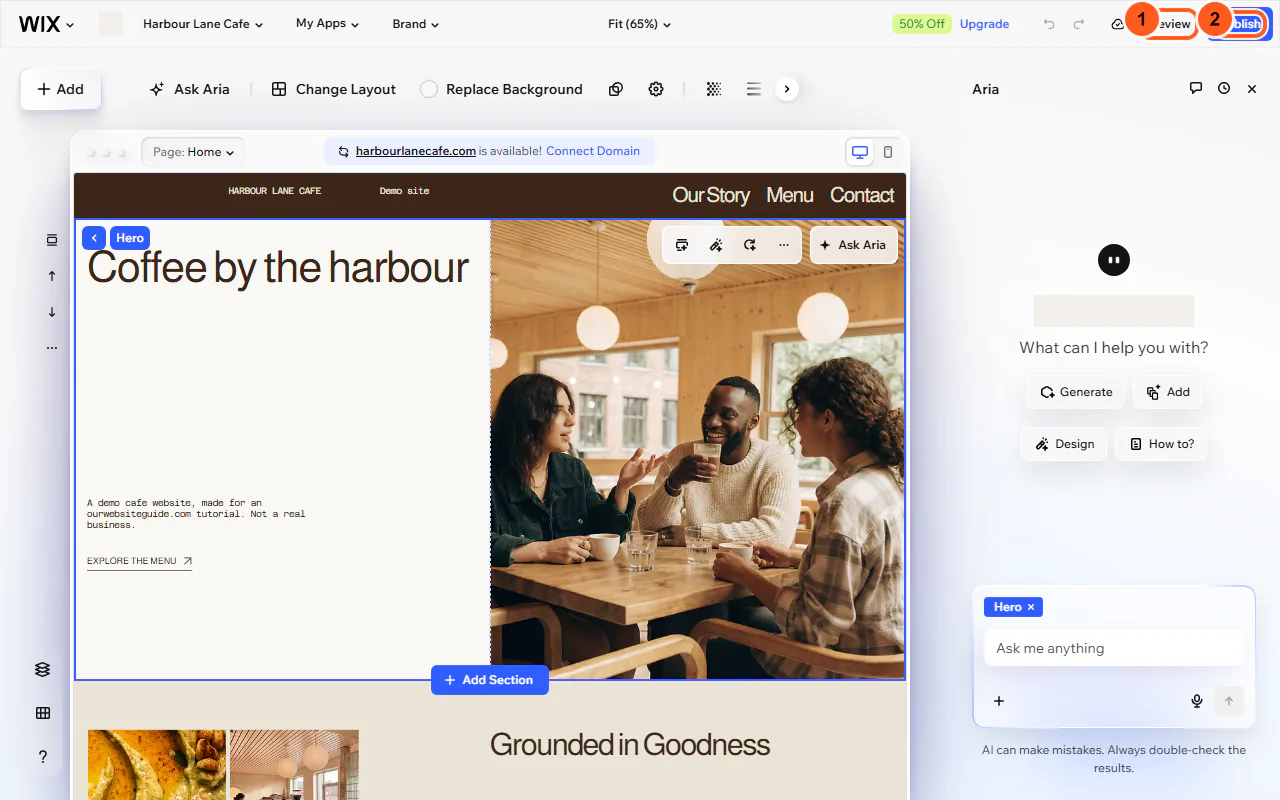
Task: Click the magic wand design icon on the Hero section
Action: [716, 245]
